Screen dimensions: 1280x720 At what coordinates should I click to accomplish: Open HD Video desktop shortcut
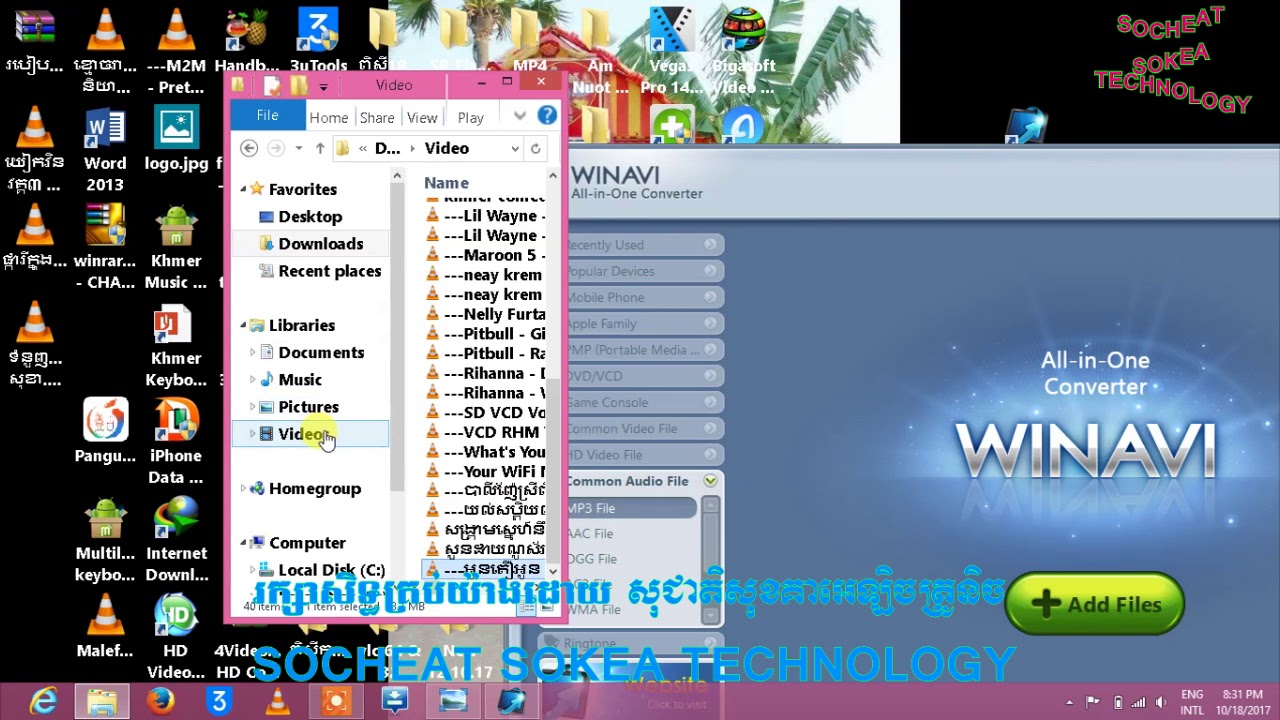[176, 638]
